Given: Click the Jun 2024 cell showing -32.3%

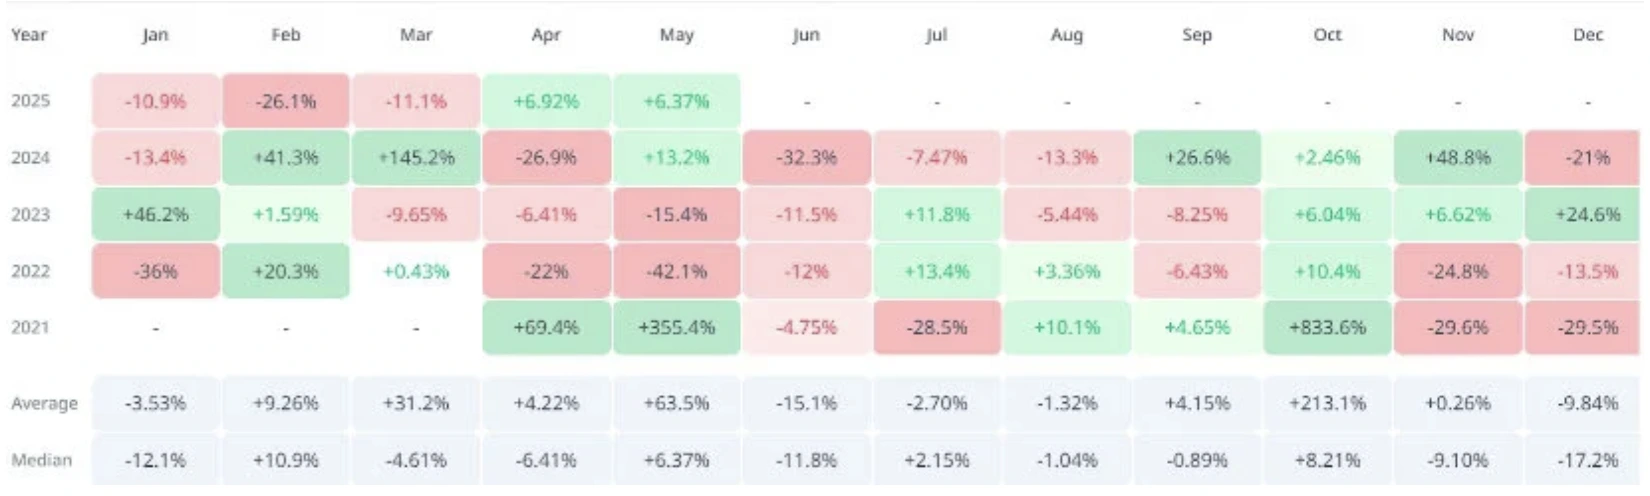Looking at the screenshot, I should click(x=807, y=158).
